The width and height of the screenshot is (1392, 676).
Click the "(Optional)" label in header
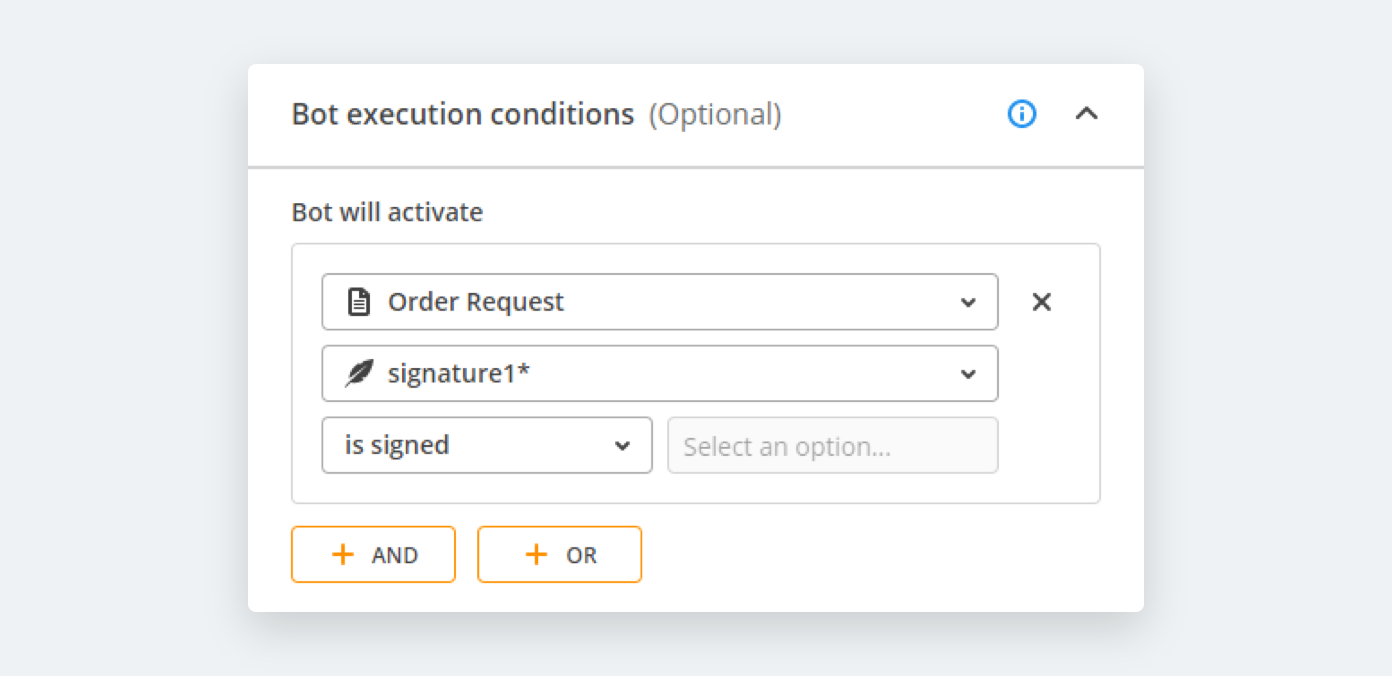pyautogui.click(x=715, y=115)
